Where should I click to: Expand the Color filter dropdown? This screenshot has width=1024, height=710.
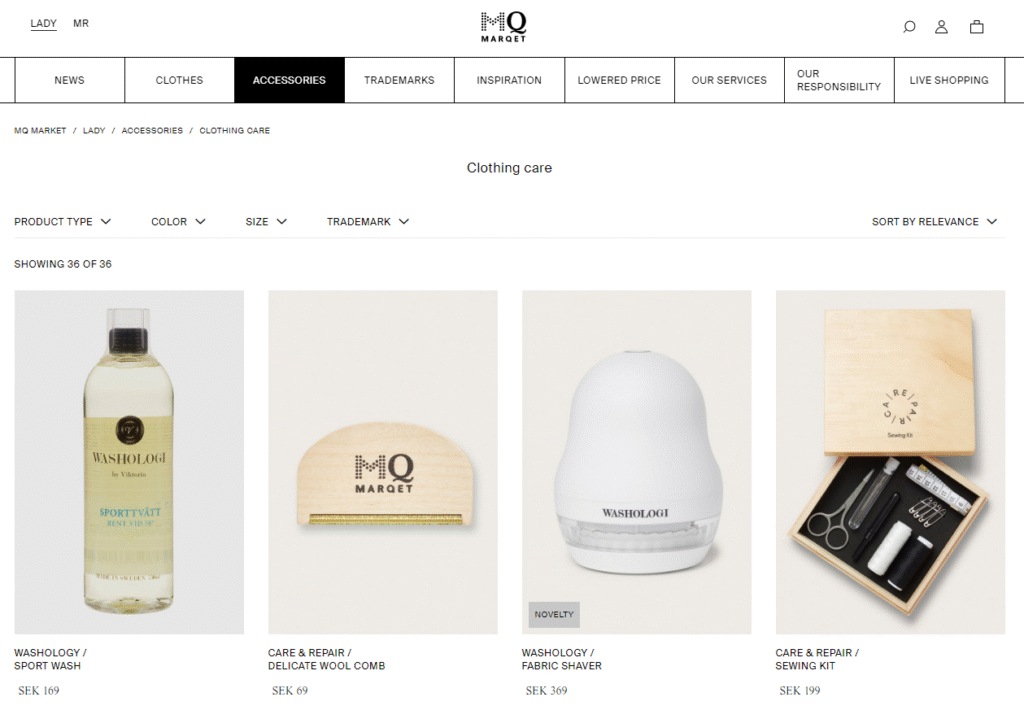tap(178, 221)
